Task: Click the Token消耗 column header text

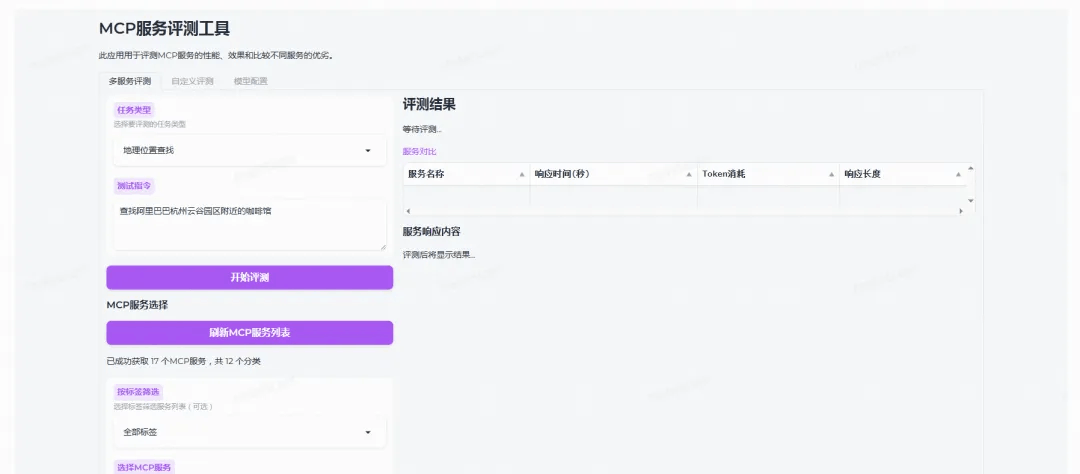Action: (x=723, y=174)
